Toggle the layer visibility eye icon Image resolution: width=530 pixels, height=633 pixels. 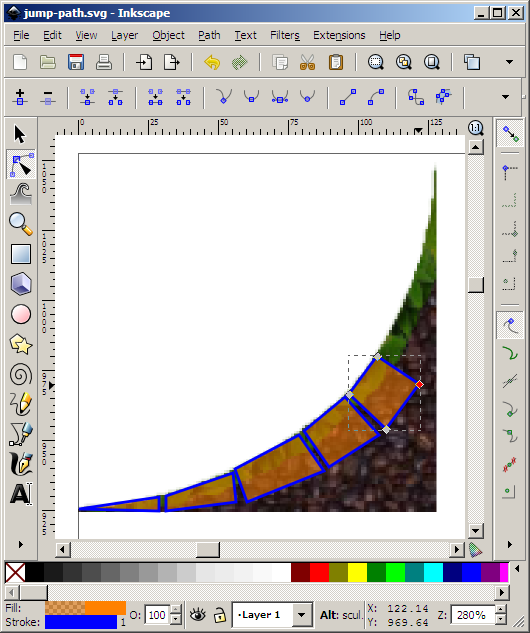pos(197,615)
